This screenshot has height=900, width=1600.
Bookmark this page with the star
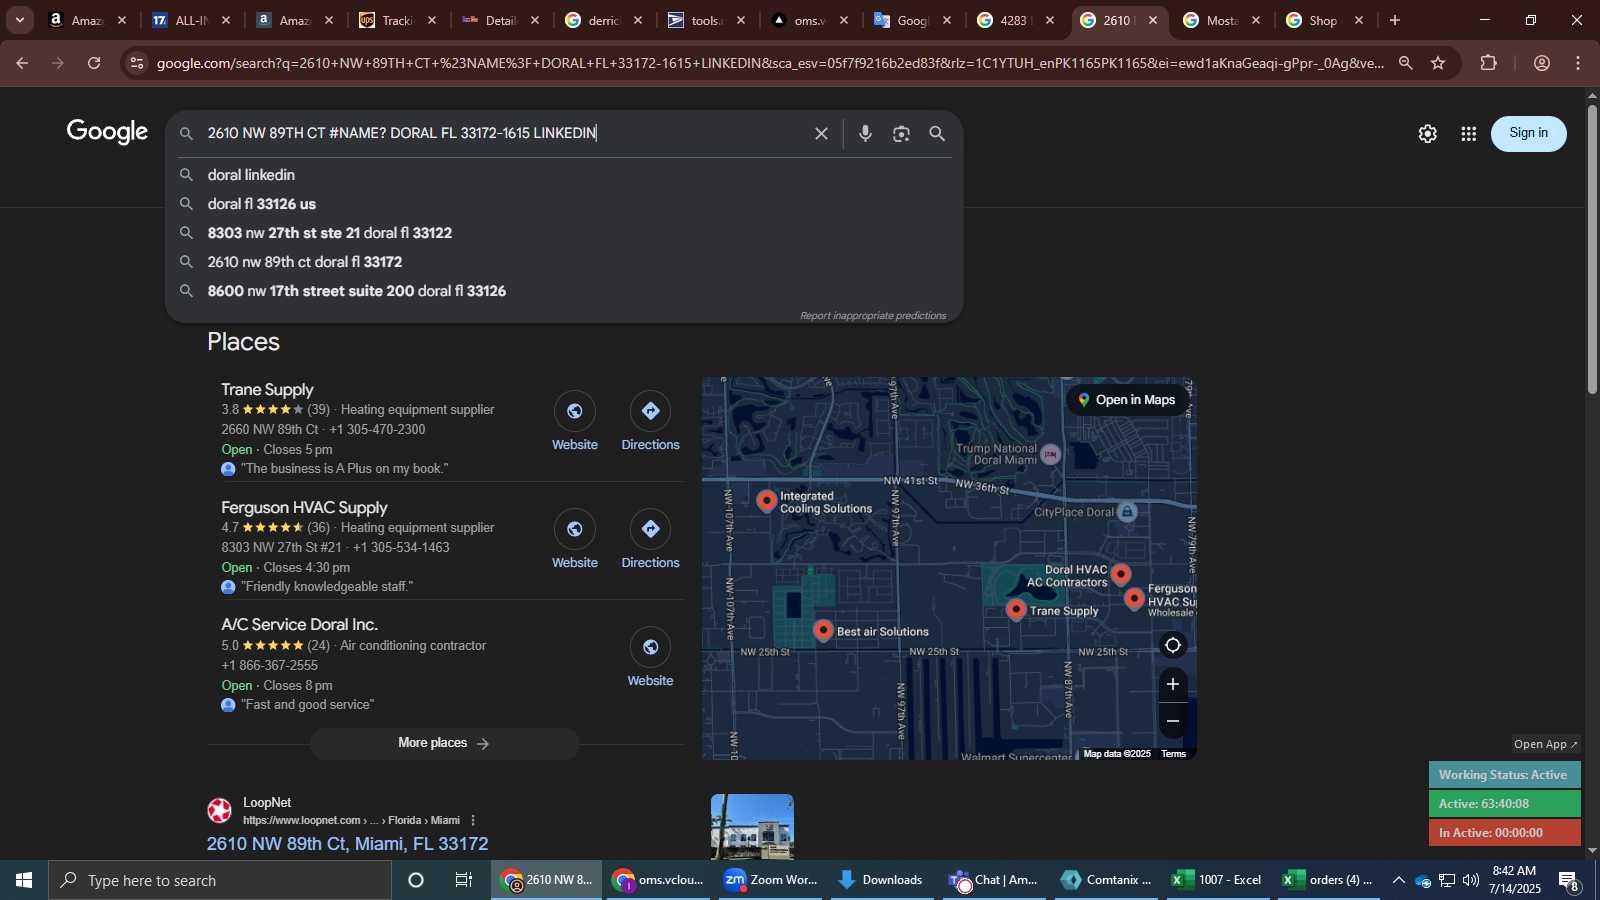[x=1438, y=63]
